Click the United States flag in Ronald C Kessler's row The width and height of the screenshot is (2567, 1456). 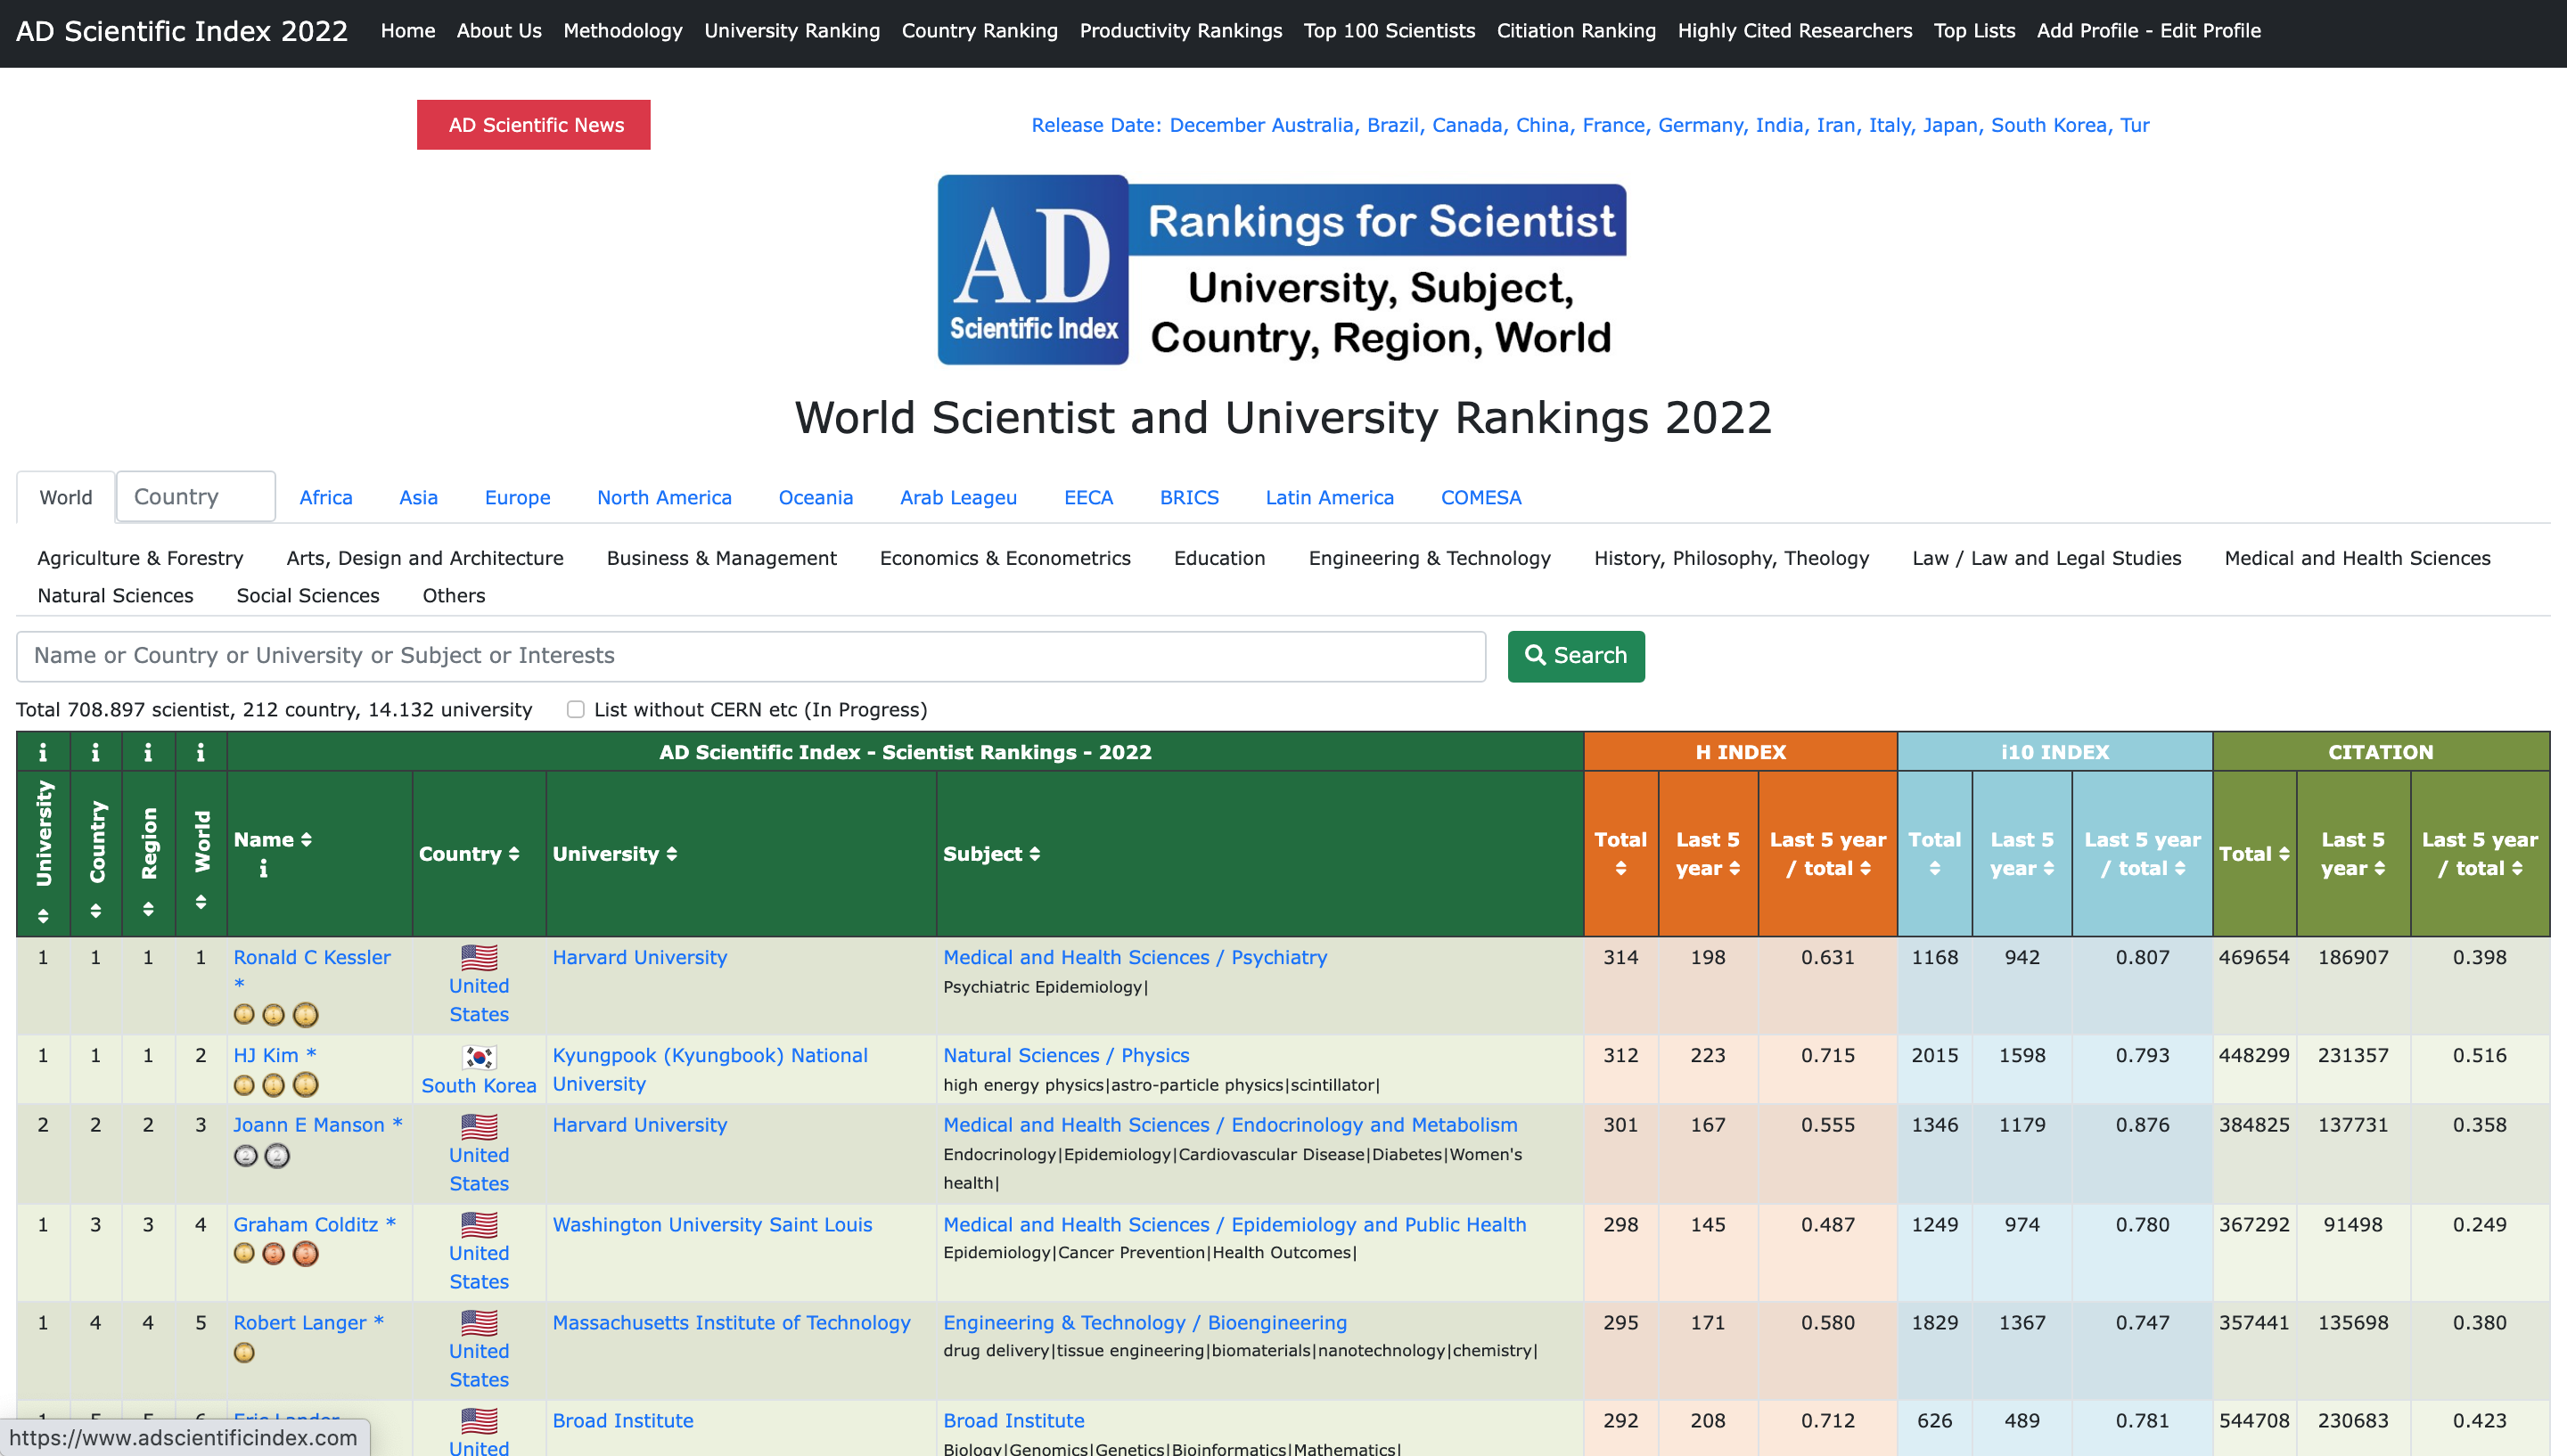click(x=479, y=957)
